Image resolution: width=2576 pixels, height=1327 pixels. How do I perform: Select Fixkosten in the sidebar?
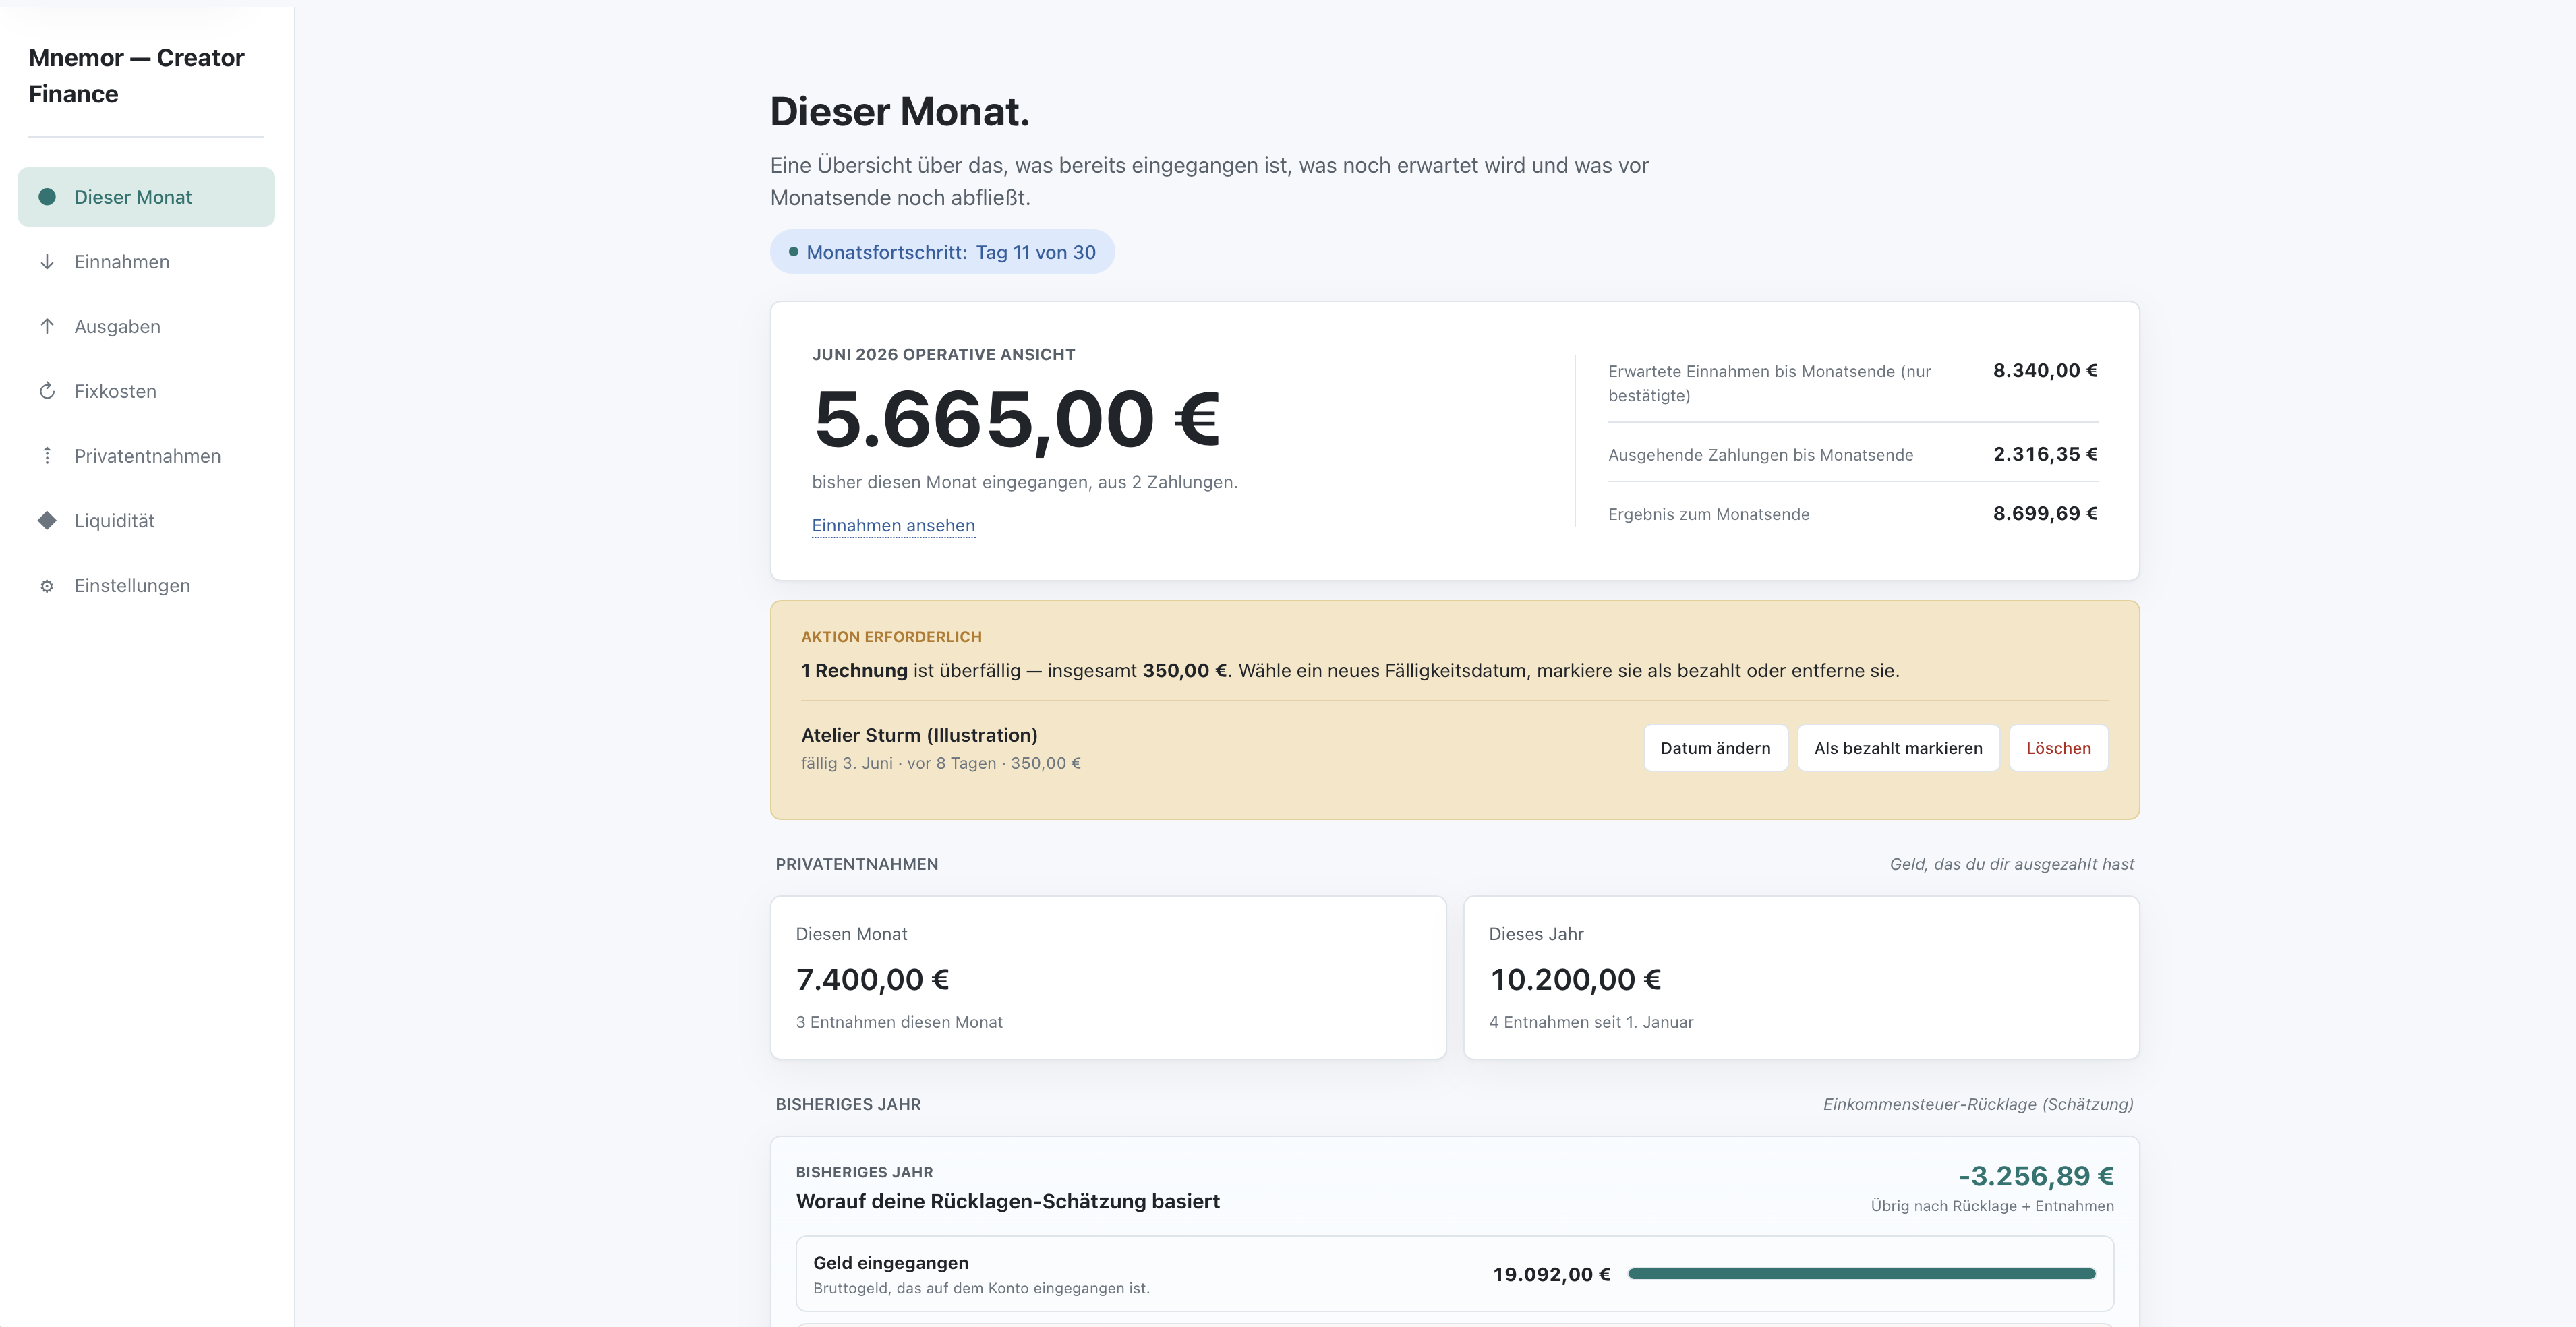pyautogui.click(x=146, y=391)
